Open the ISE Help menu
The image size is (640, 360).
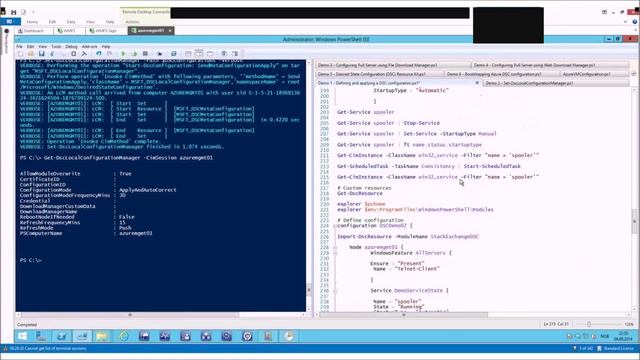[x=106, y=47]
